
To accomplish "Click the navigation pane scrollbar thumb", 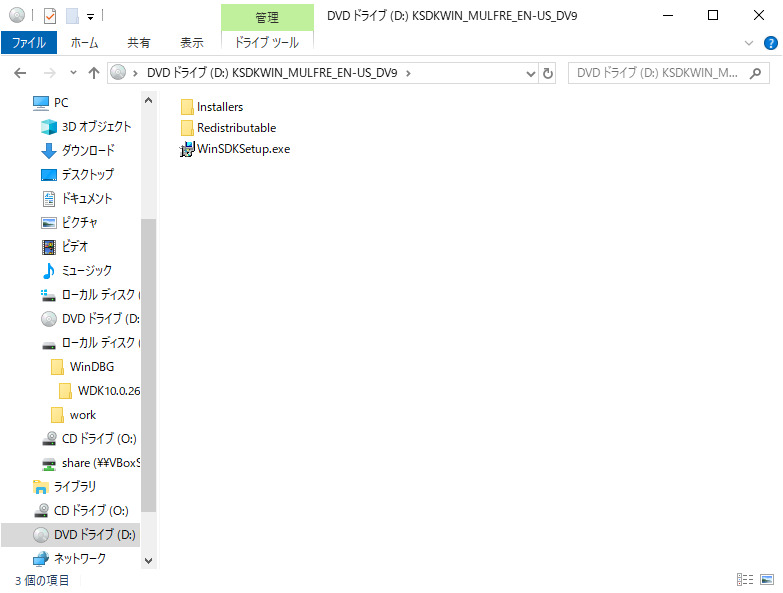I will (x=148, y=365).
